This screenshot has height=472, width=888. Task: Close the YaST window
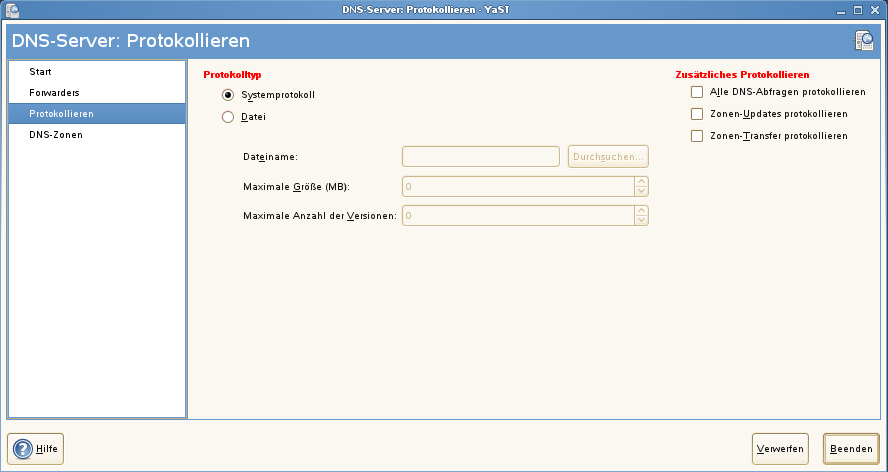point(875,10)
